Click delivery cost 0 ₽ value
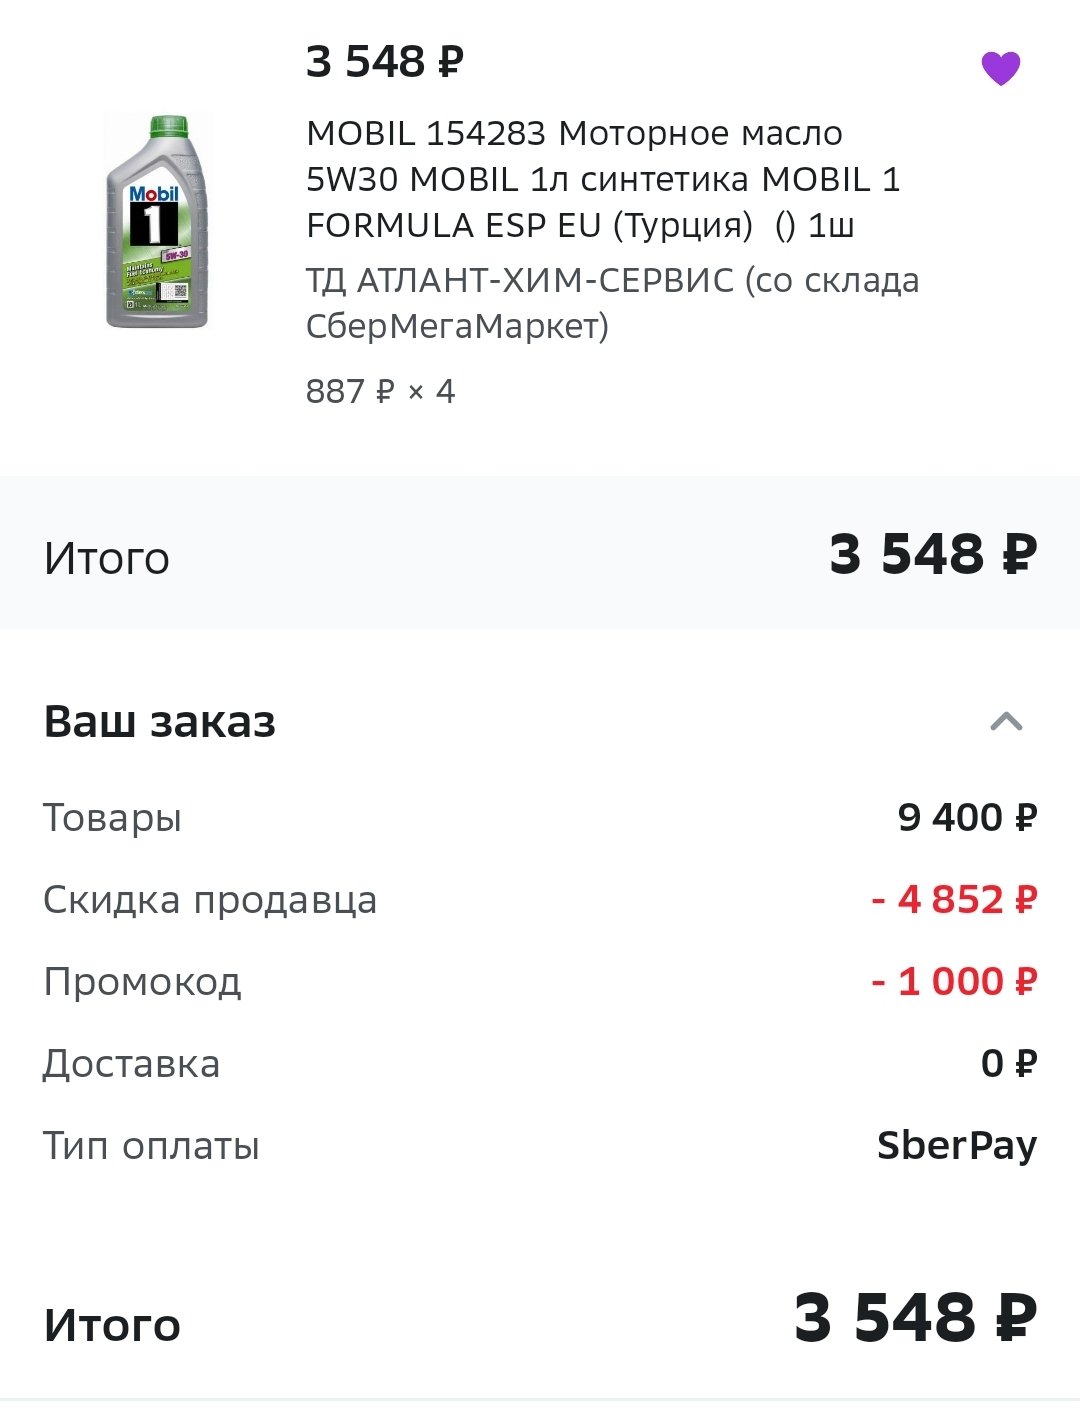This screenshot has height=1412, width=1080. click(1009, 1063)
